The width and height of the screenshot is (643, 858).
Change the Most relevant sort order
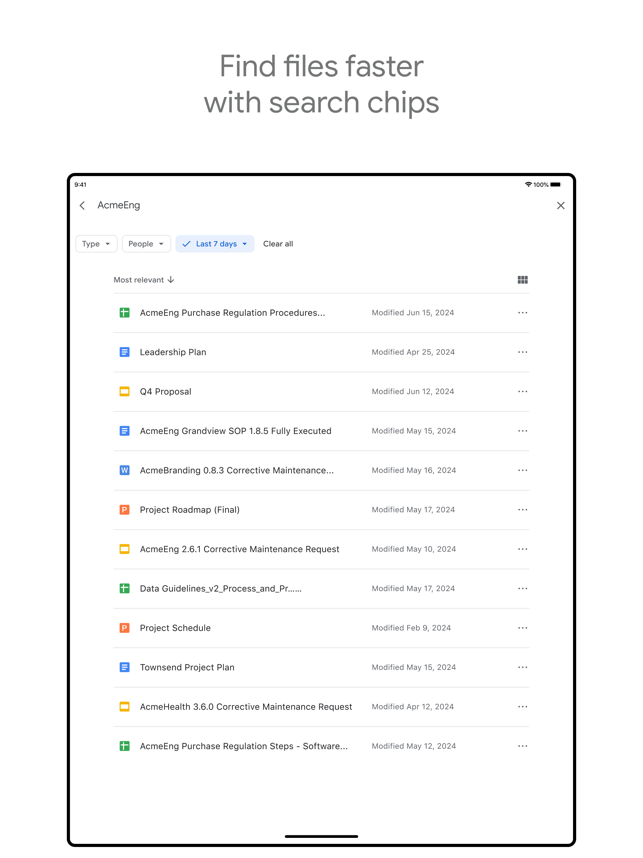coord(144,280)
